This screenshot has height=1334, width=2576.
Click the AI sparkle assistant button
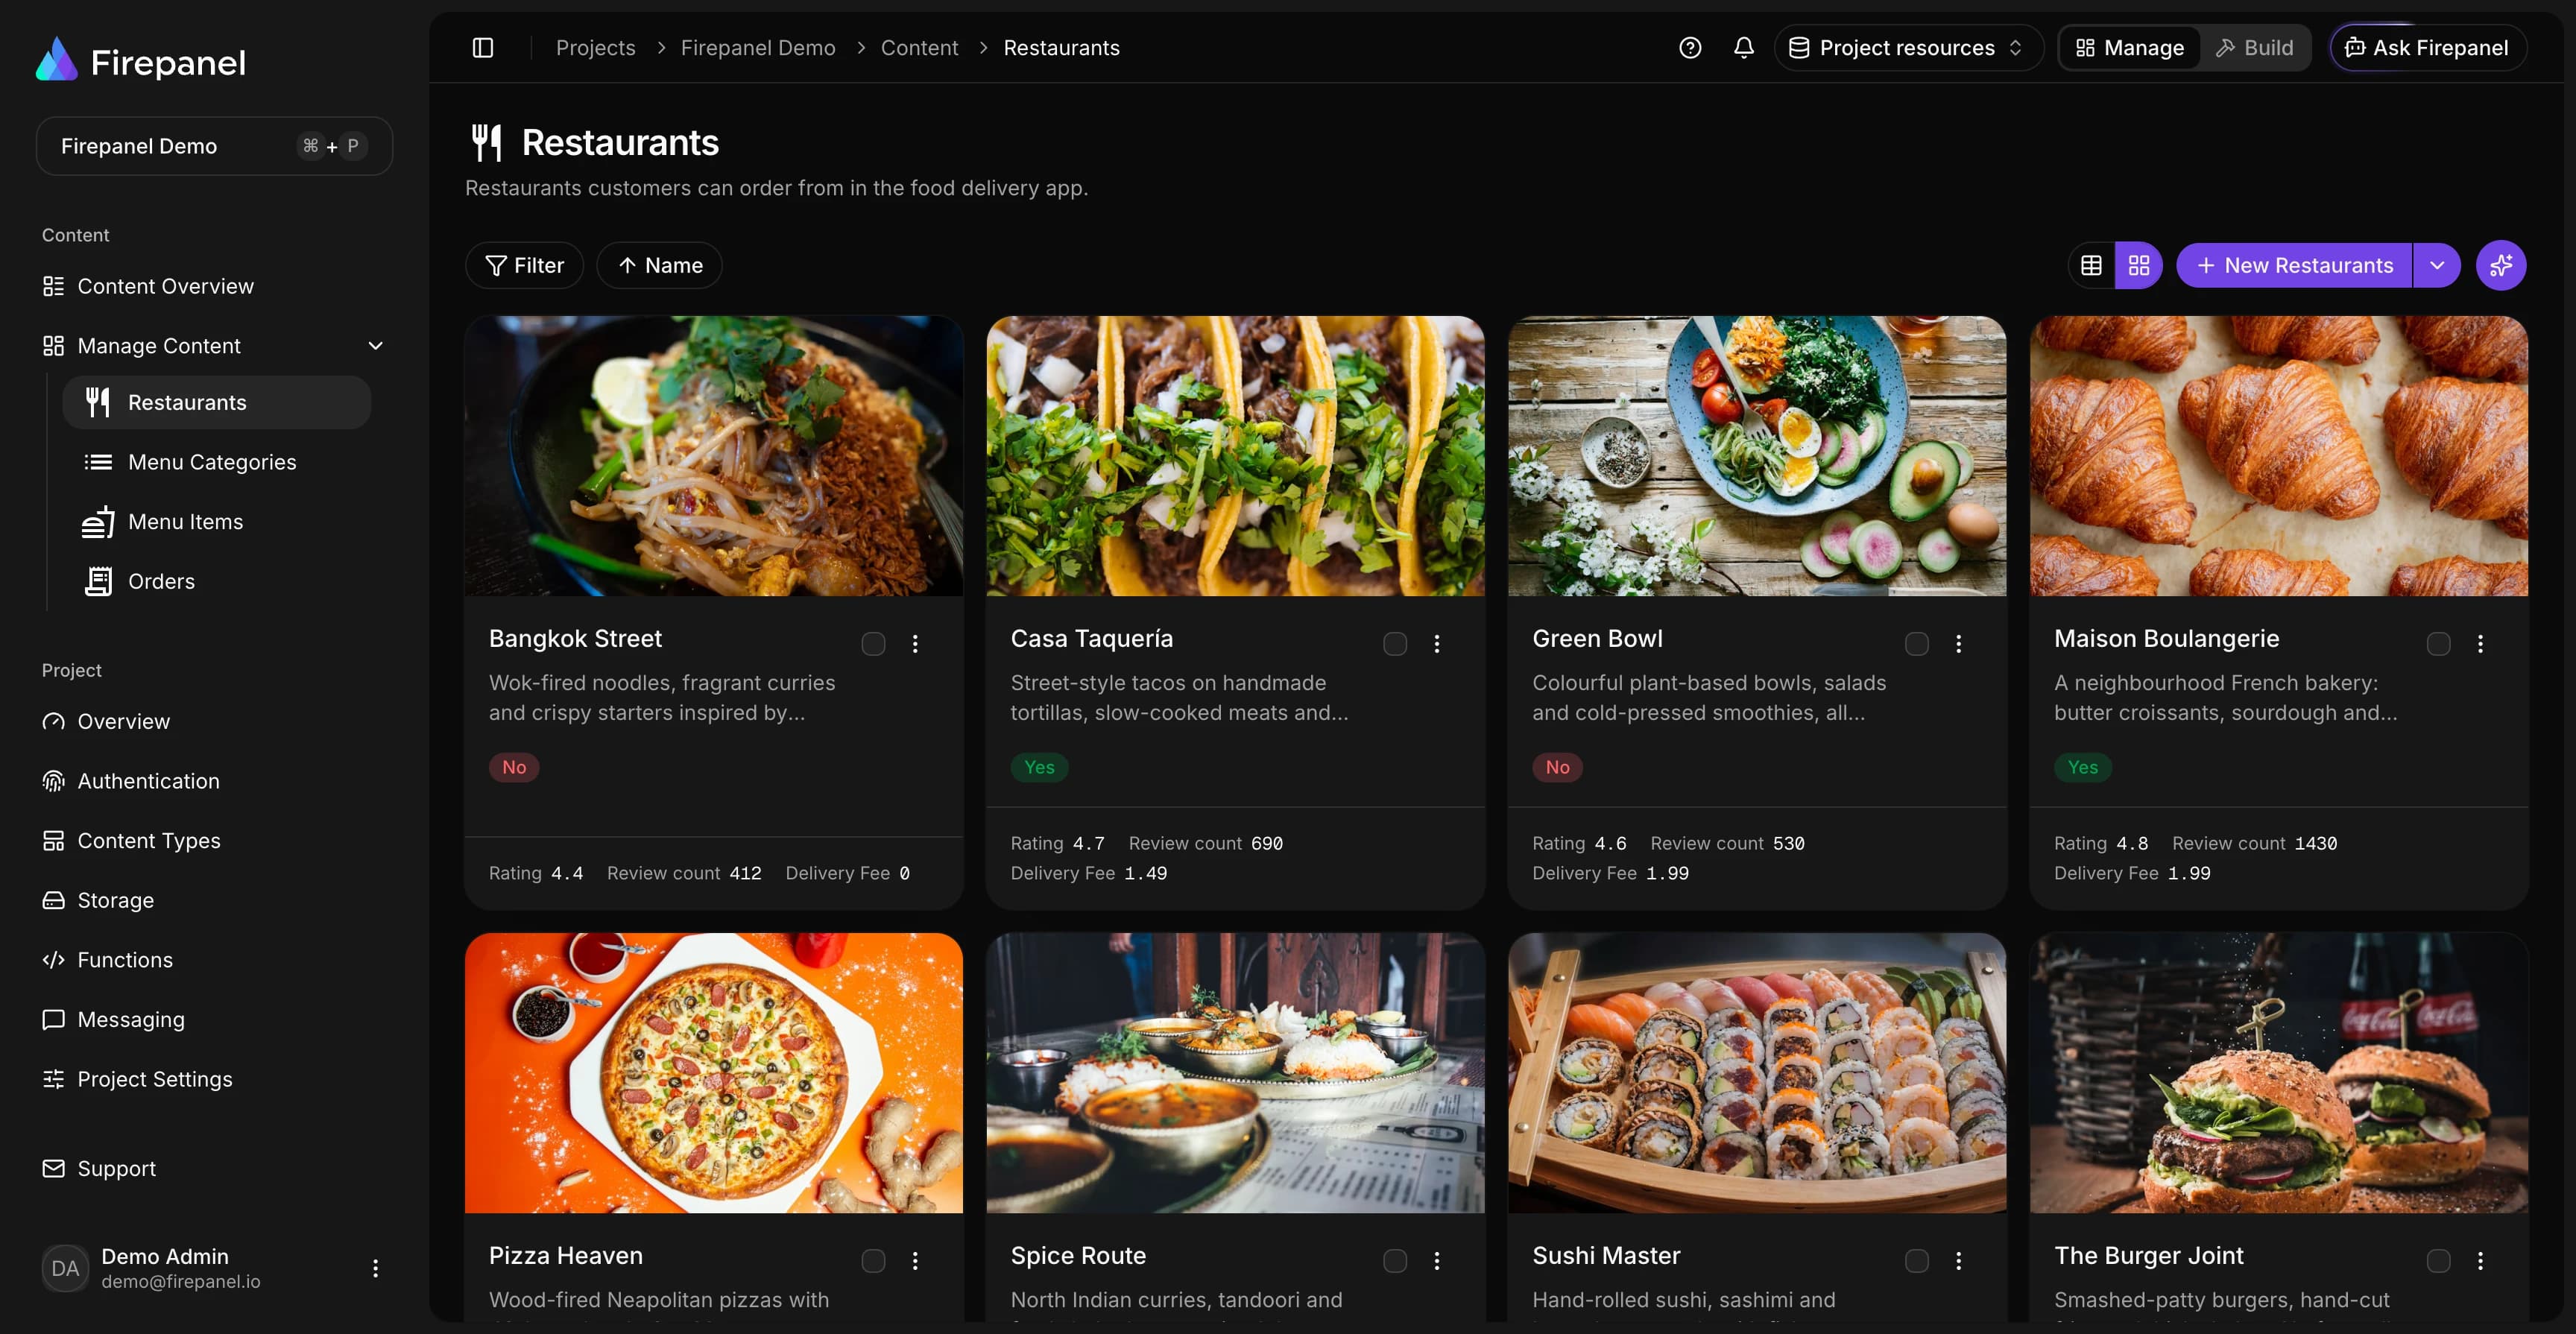[x=2501, y=265]
